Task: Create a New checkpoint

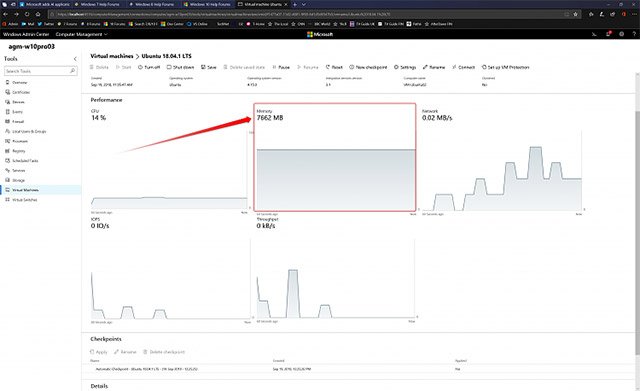Action: [368, 67]
